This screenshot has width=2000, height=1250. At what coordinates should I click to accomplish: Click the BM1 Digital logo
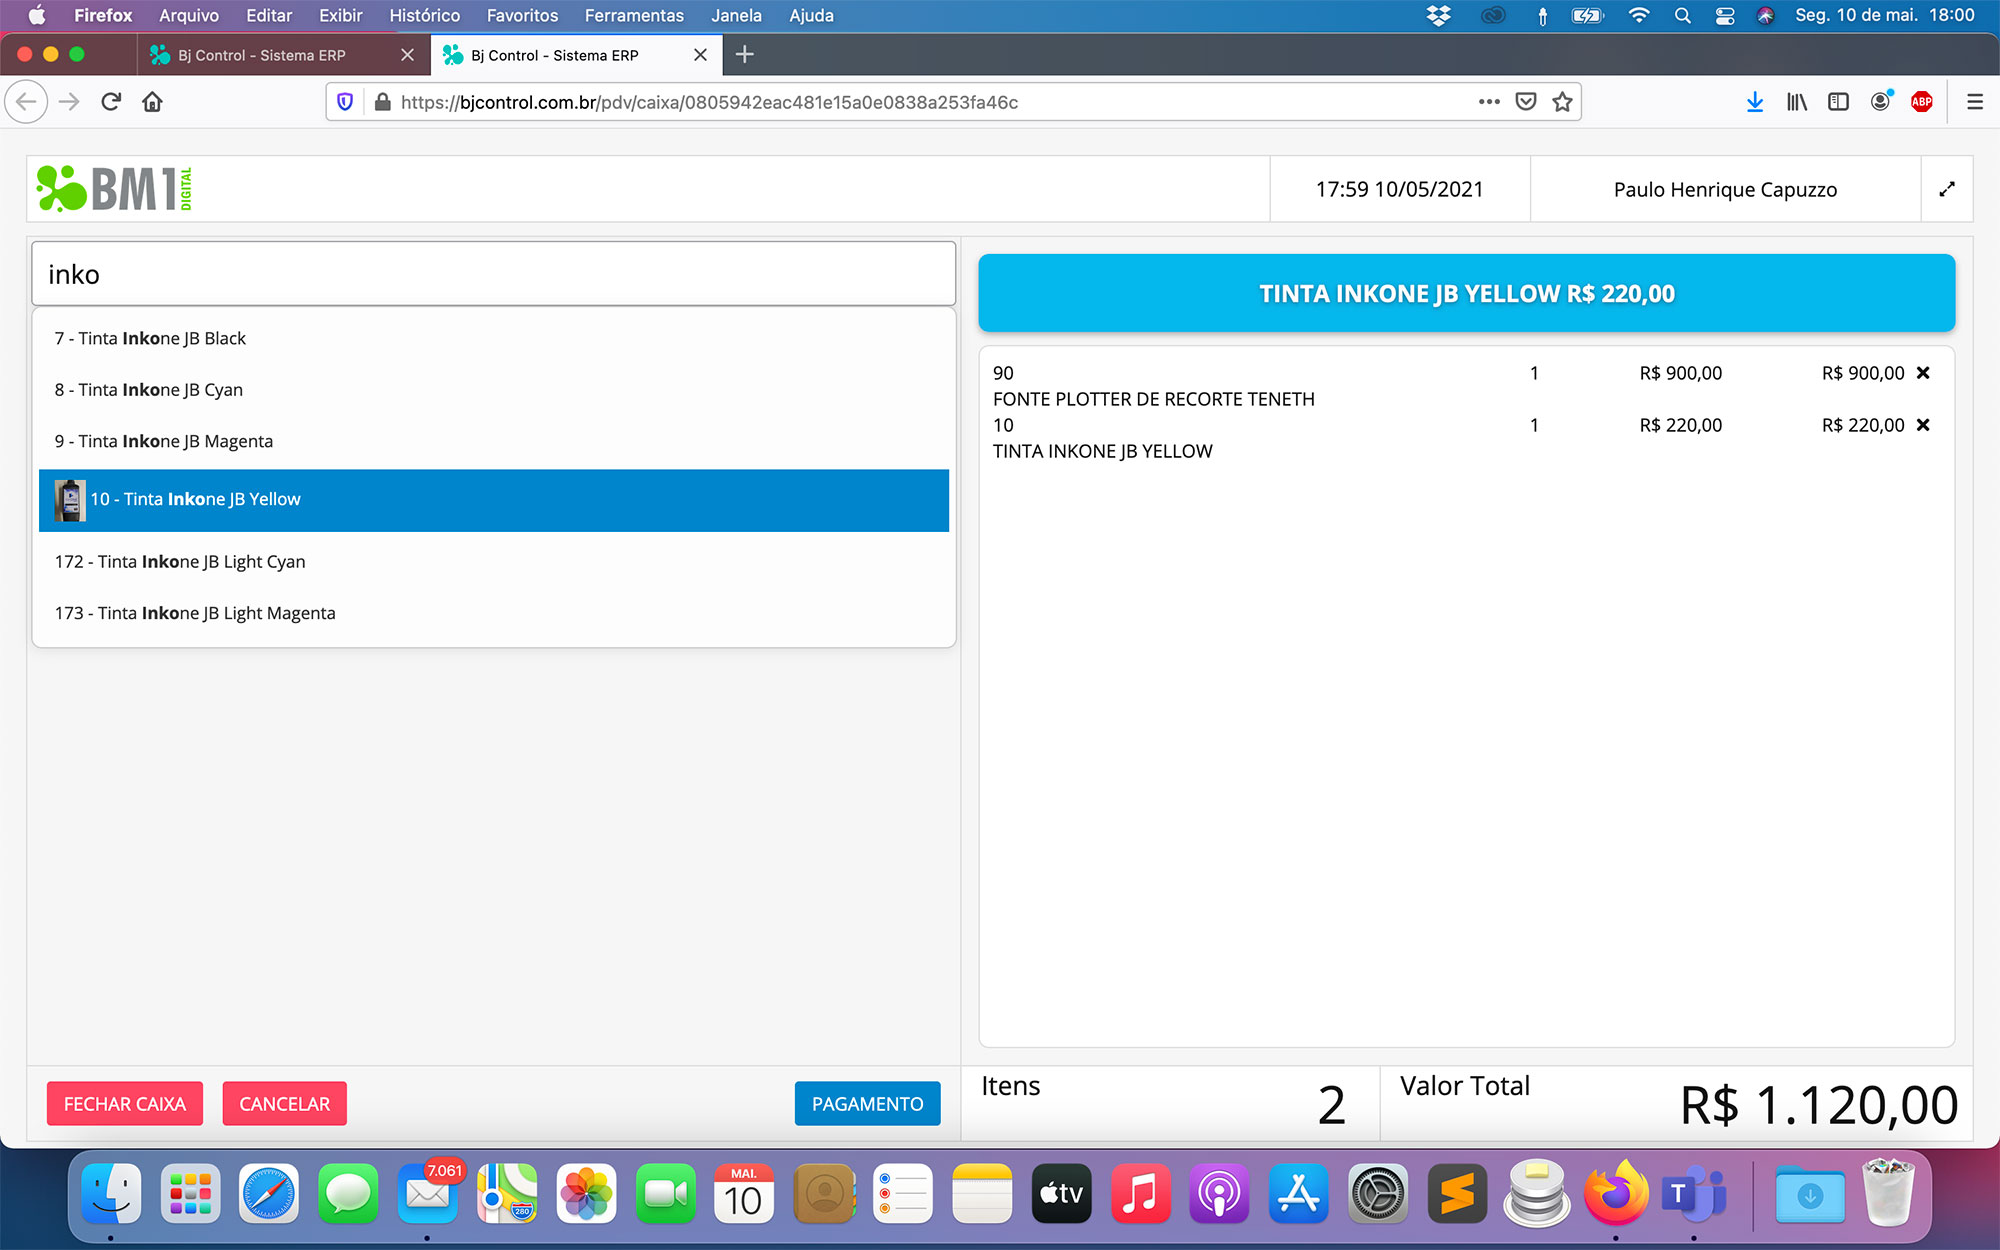pos(114,189)
